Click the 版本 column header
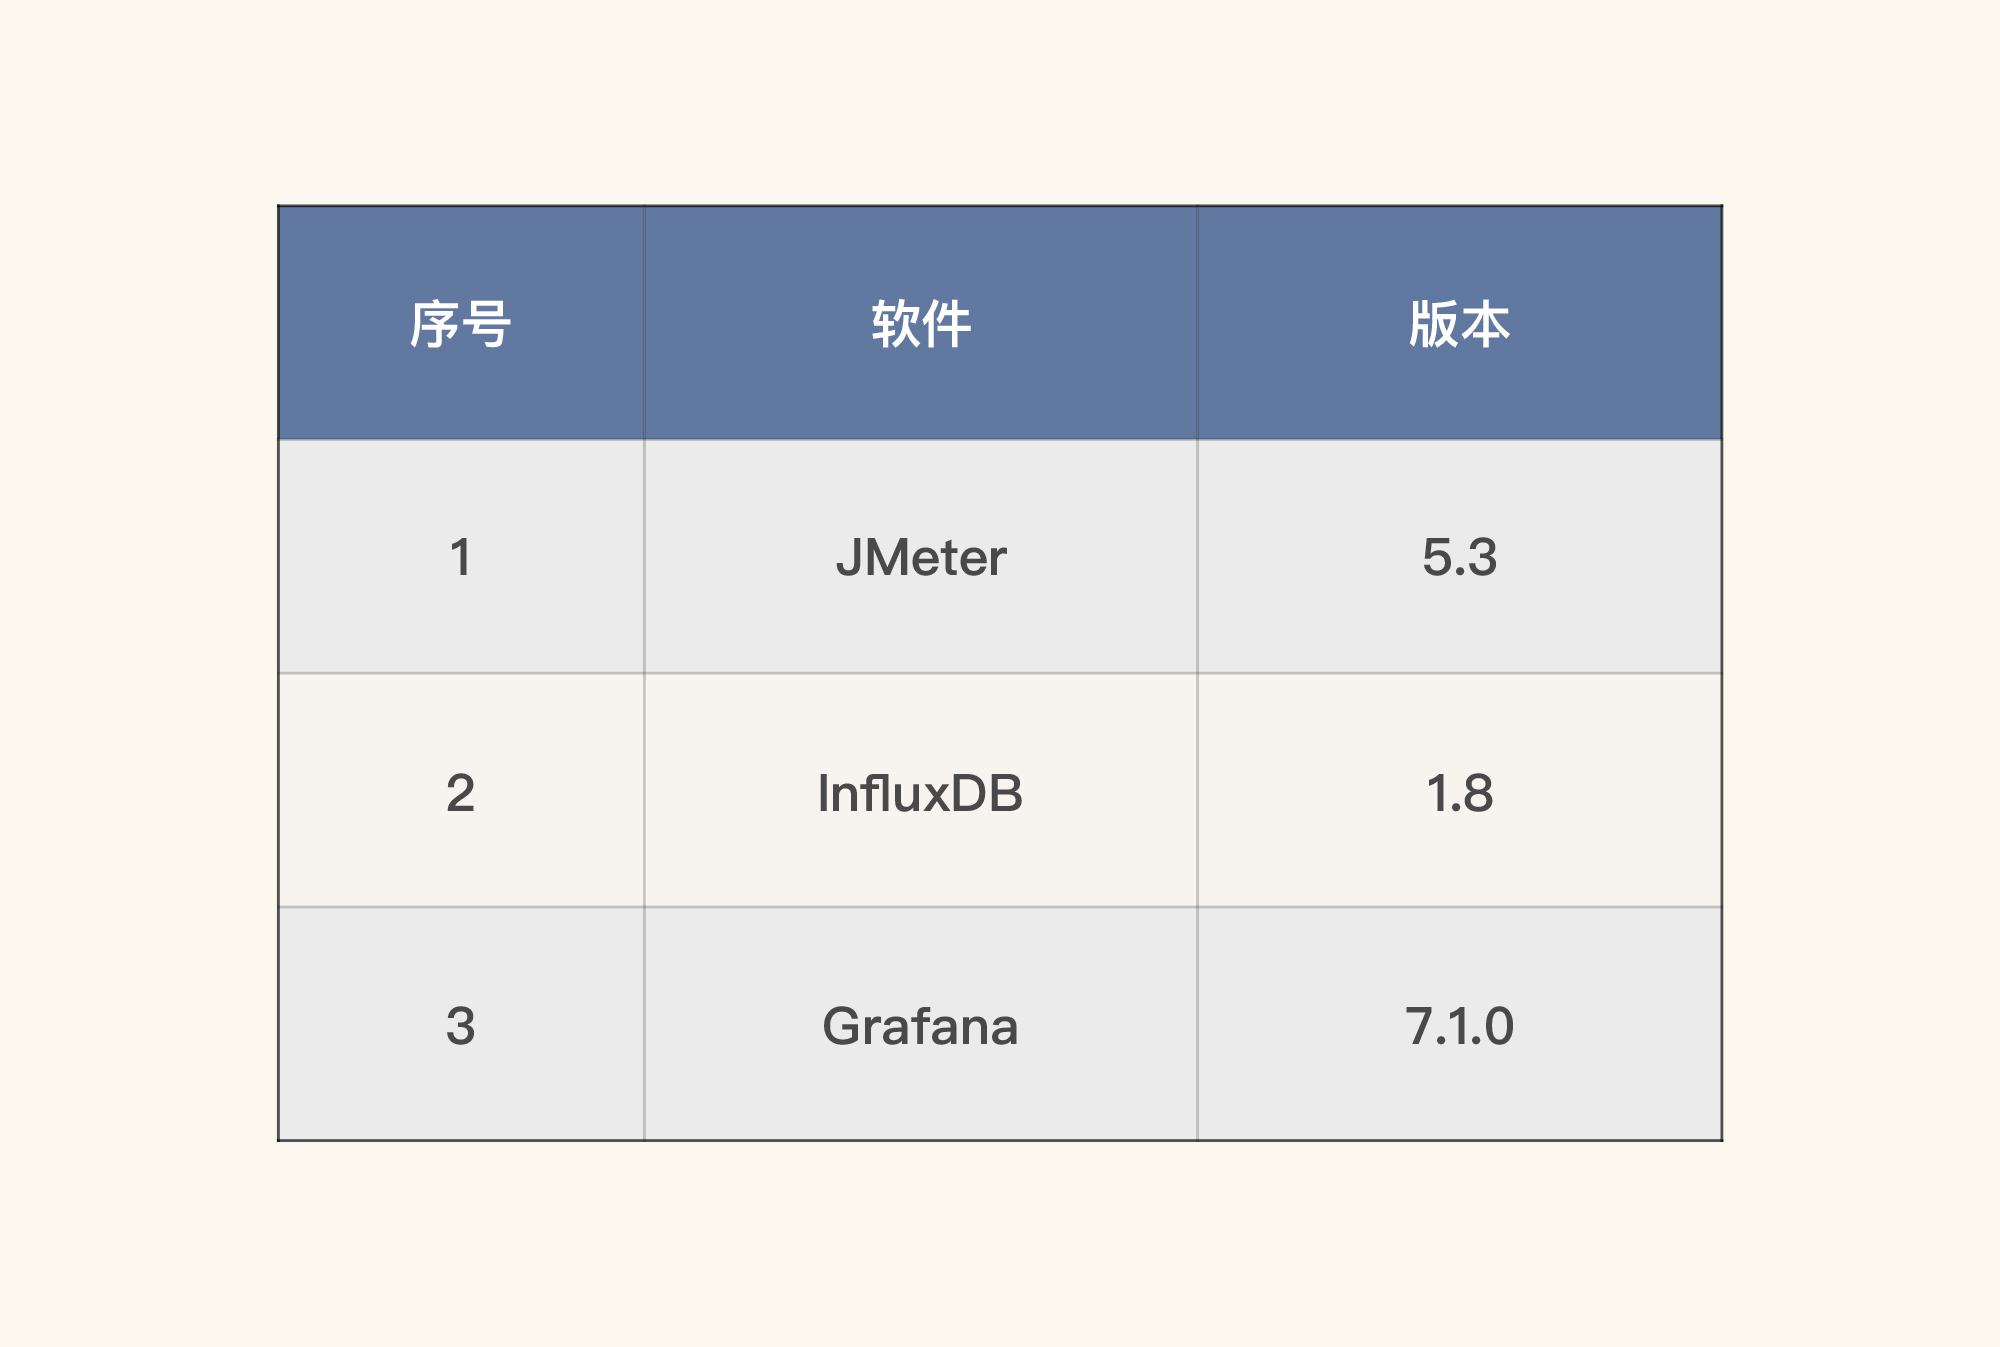This screenshot has height=1347, width=2000. (x=1459, y=324)
